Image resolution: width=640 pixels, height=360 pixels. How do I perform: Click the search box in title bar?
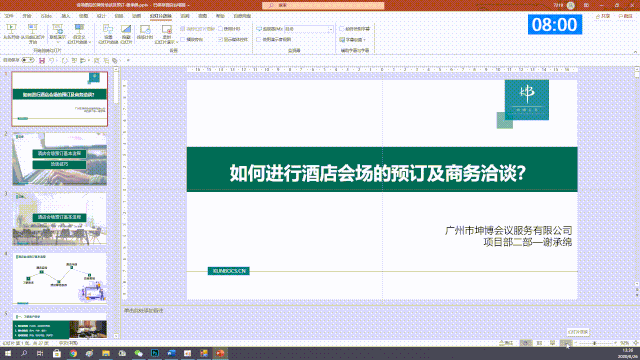[323, 5]
